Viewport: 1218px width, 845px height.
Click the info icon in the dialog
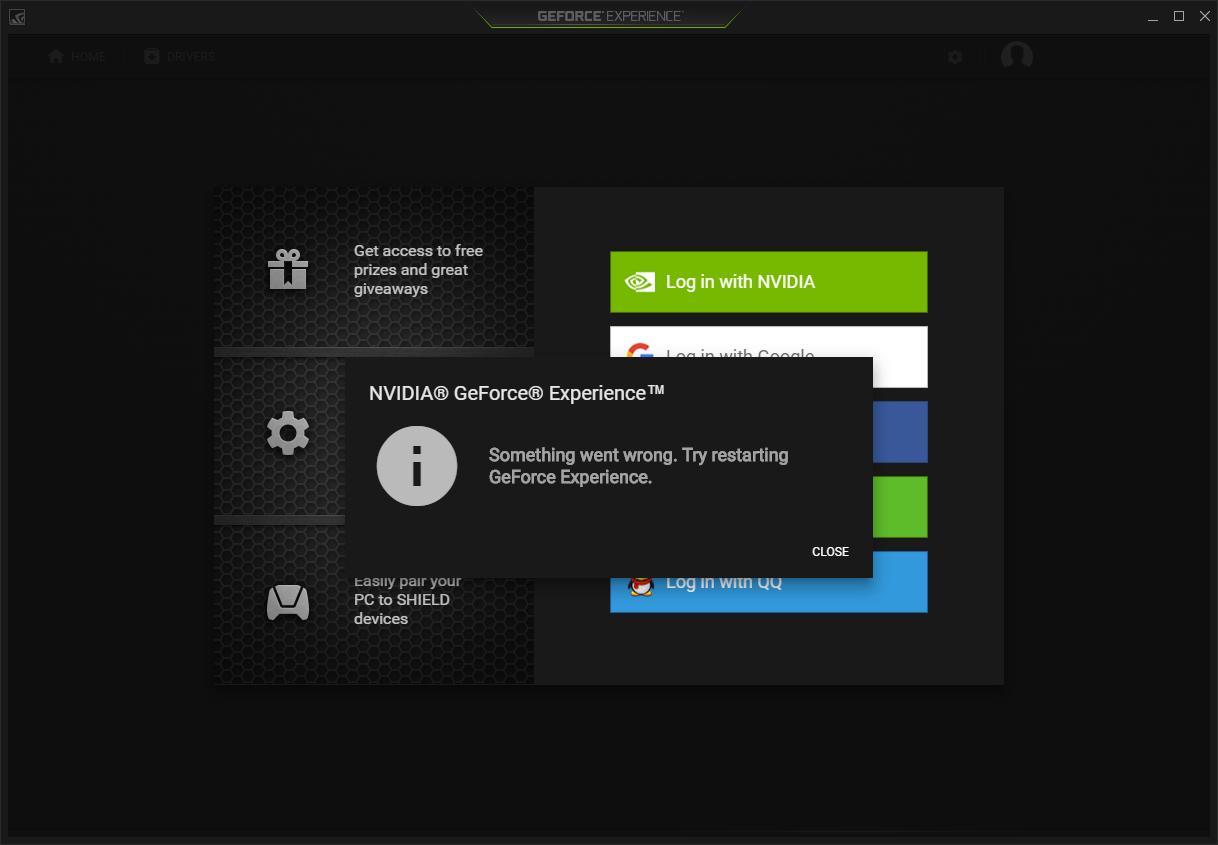[417, 466]
